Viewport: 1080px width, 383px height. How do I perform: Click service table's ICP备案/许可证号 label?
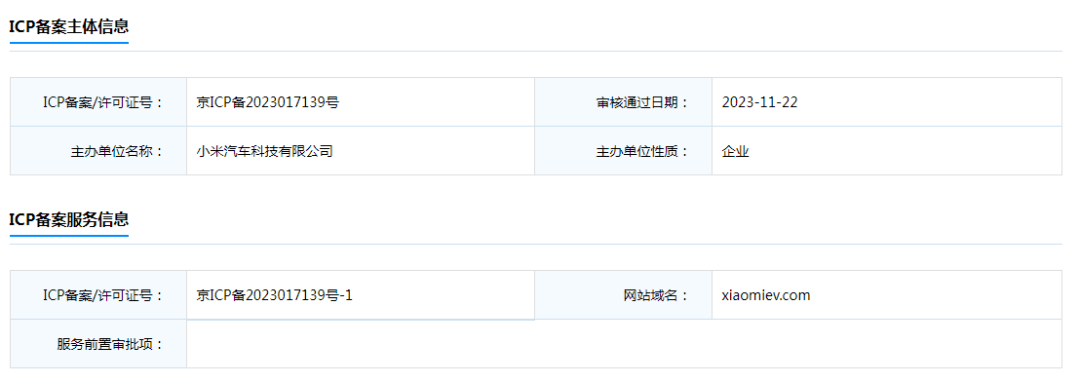103,296
